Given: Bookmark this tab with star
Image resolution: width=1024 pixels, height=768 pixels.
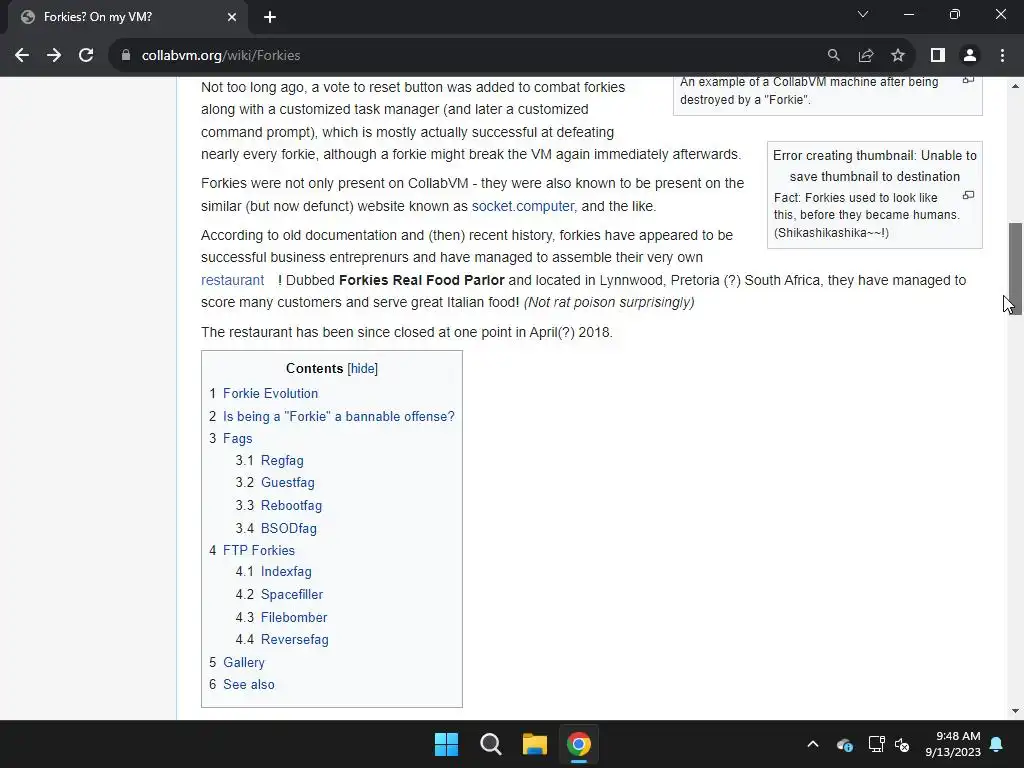Looking at the screenshot, I should tap(898, 56).
